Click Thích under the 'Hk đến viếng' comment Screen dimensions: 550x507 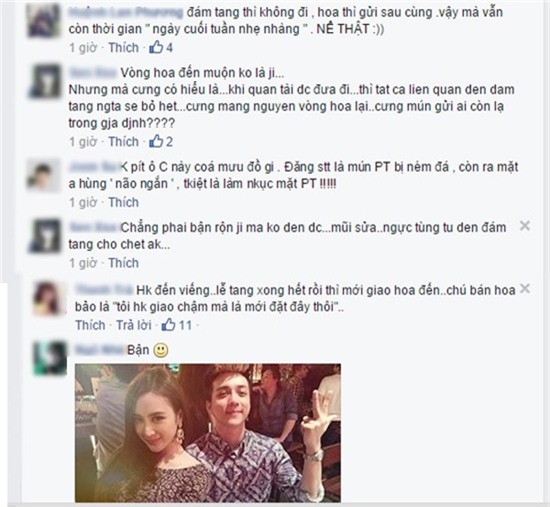coord(90,325)
